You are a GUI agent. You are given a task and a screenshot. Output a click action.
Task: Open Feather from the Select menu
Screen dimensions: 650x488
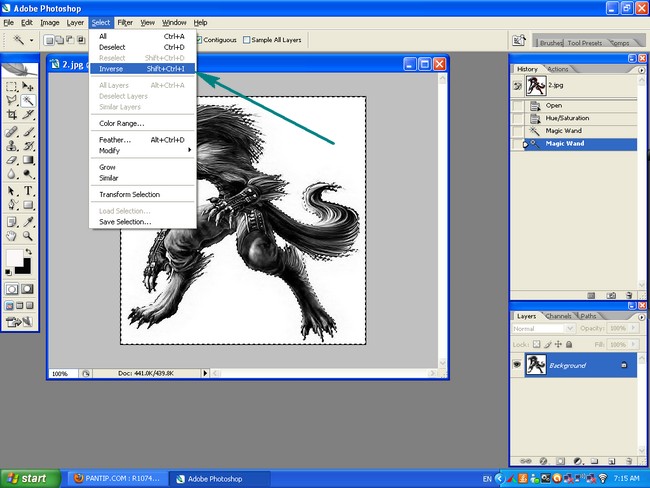point(143,140)
